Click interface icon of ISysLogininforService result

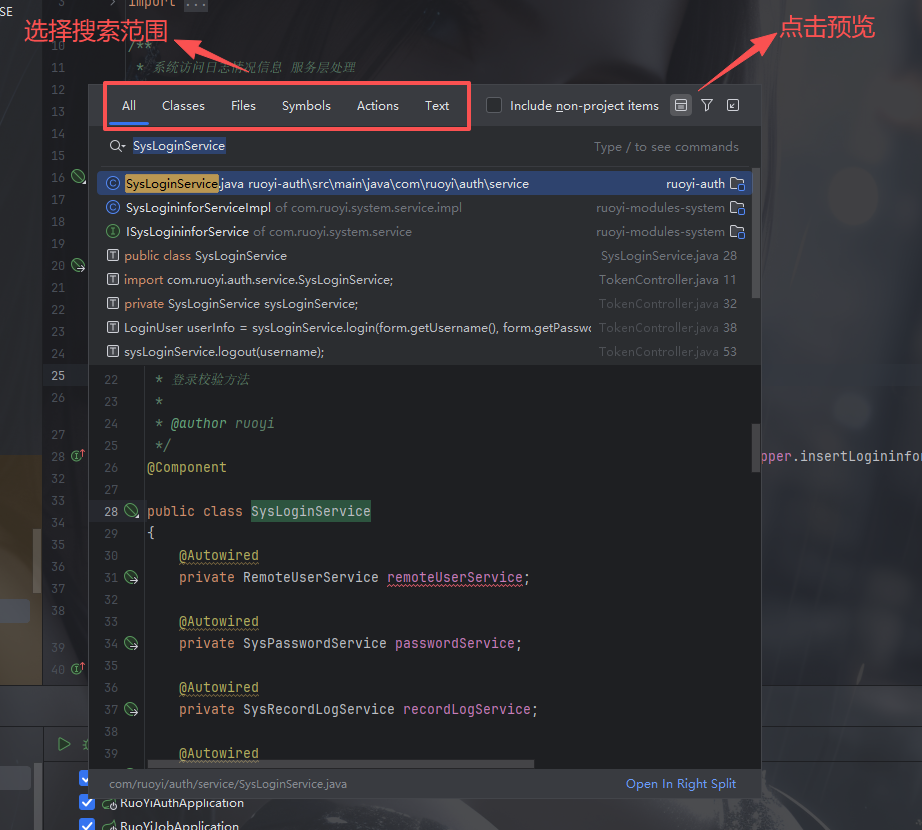pos(113,232)
